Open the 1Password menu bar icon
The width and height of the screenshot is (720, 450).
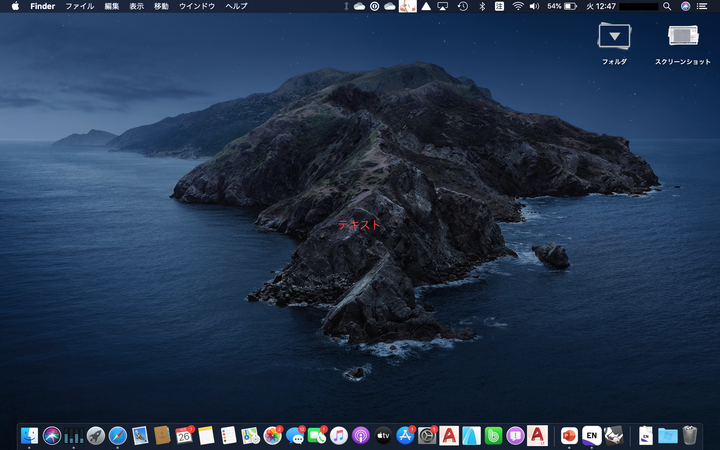[x=374, y=6]
